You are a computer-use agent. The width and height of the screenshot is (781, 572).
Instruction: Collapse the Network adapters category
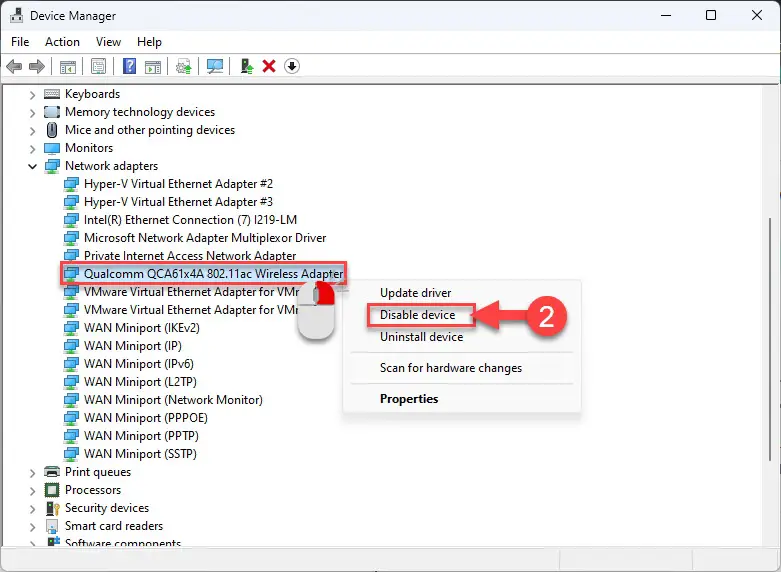[x=32, y=166]
